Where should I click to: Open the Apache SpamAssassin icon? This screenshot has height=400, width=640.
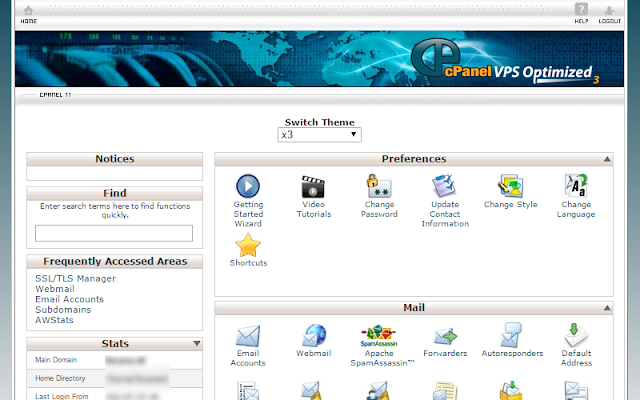point(379,336)
